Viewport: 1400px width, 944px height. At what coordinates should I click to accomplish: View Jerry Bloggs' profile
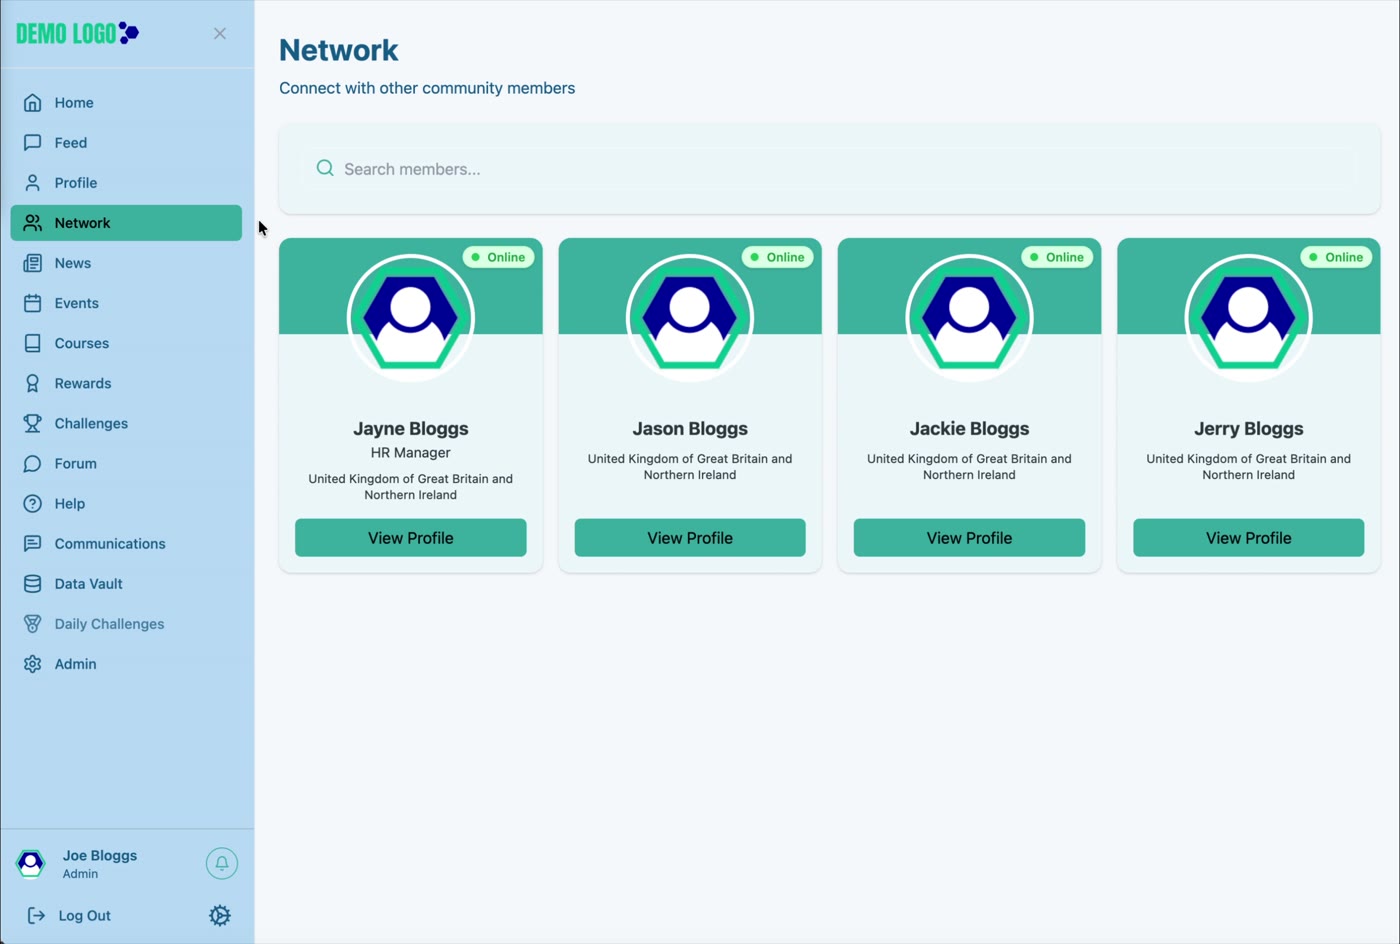click(x=1248, y=538)
